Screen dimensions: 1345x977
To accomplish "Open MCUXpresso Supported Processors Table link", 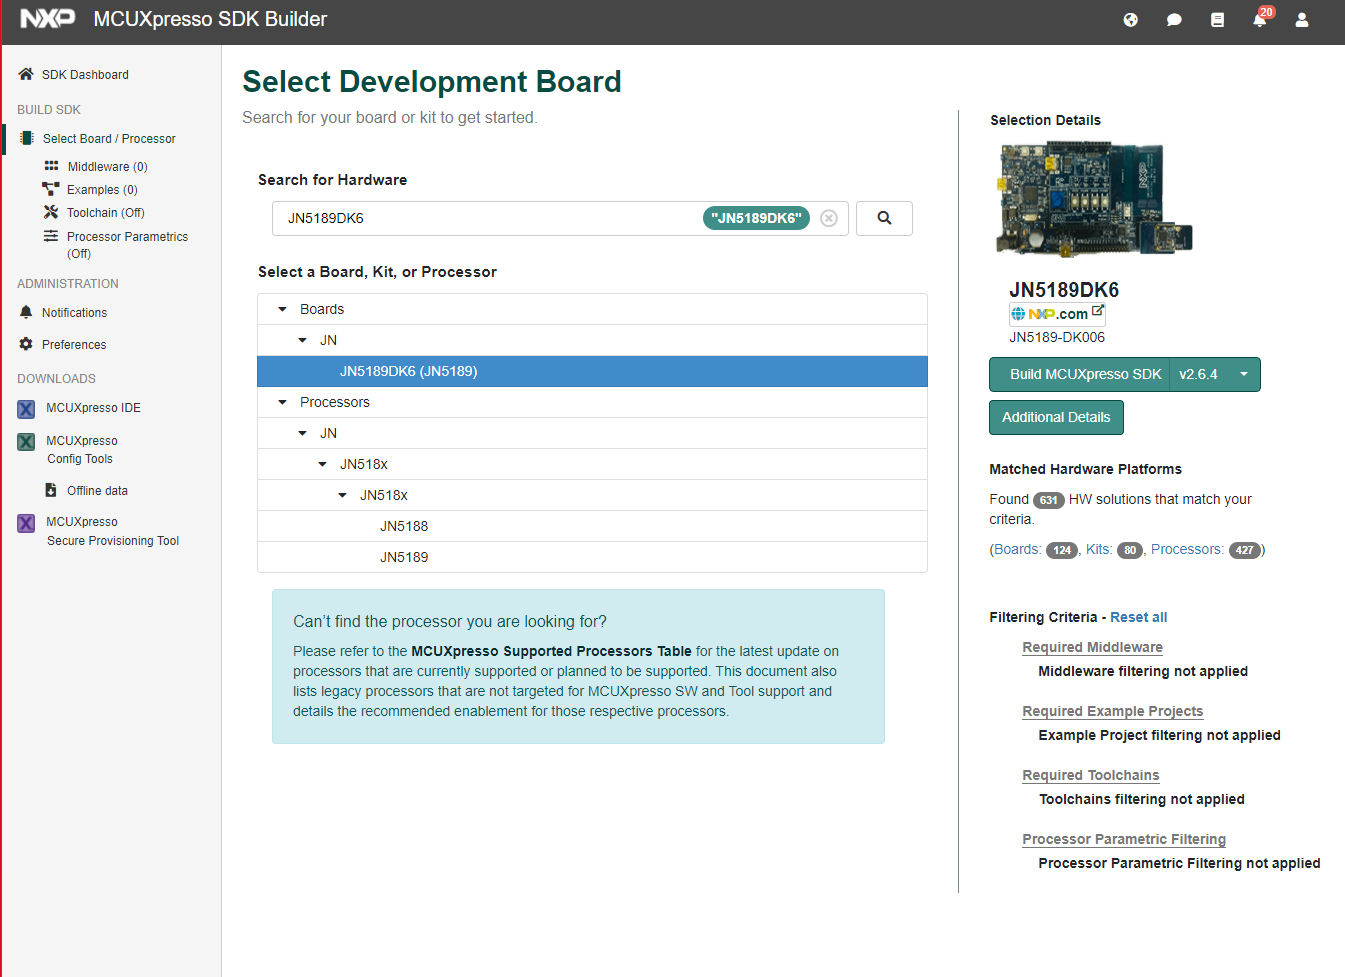I will click(x=551, y=651).
